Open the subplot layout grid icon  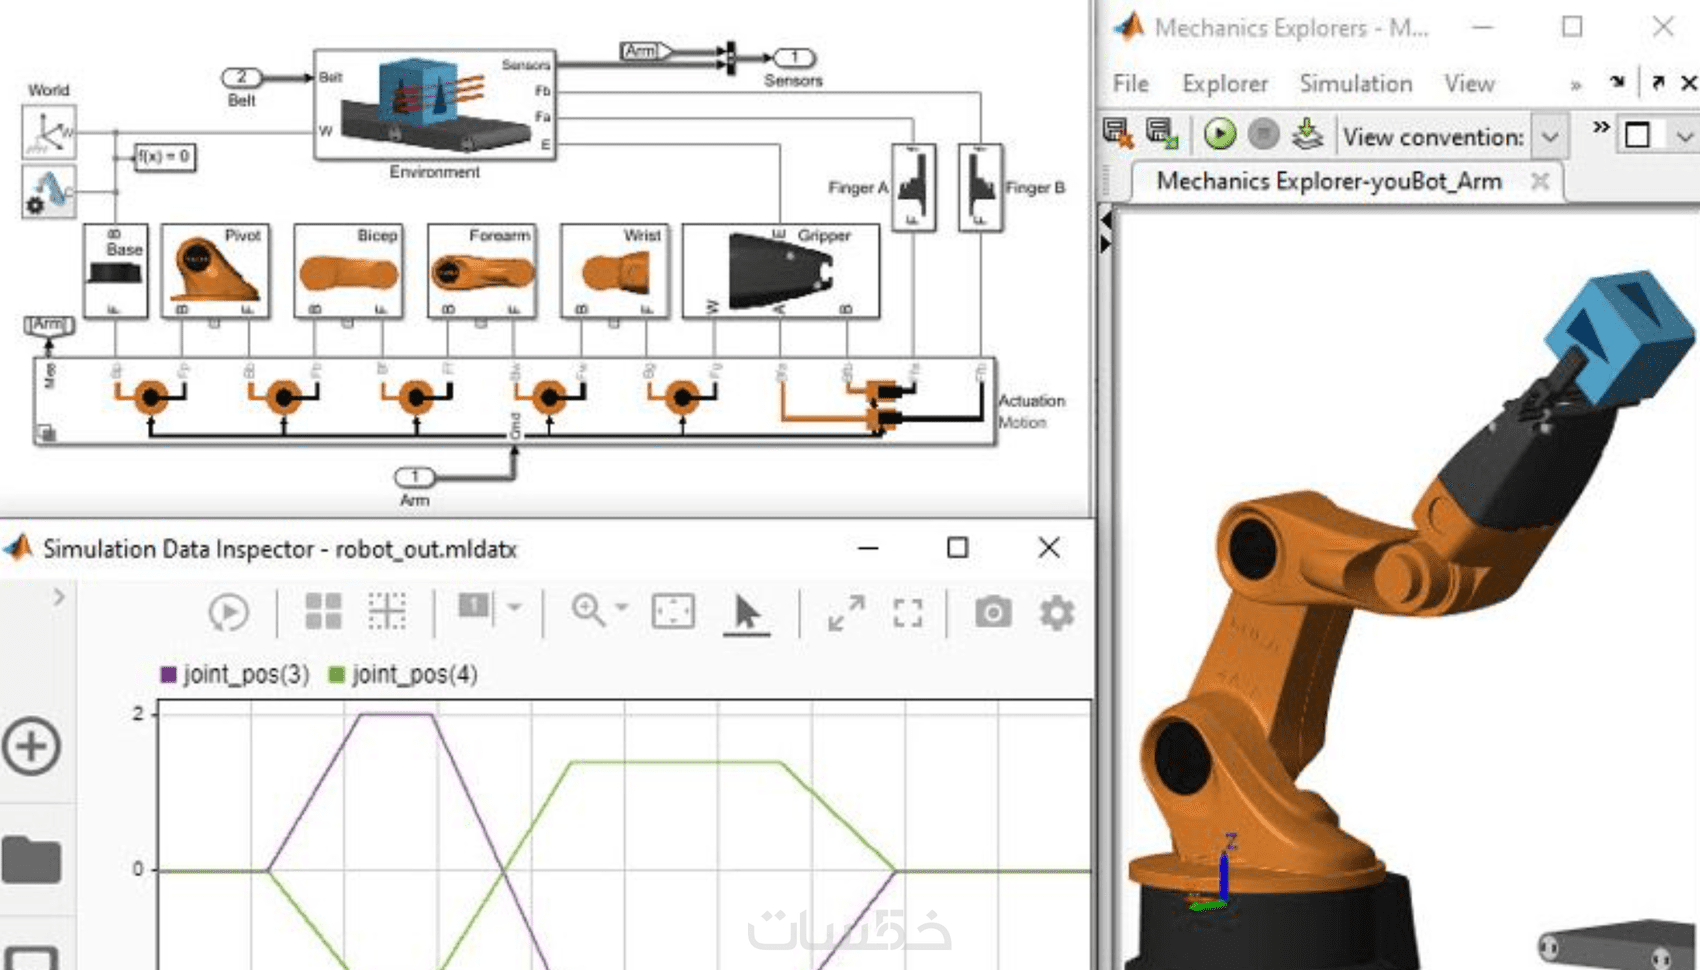coord(323,611)
